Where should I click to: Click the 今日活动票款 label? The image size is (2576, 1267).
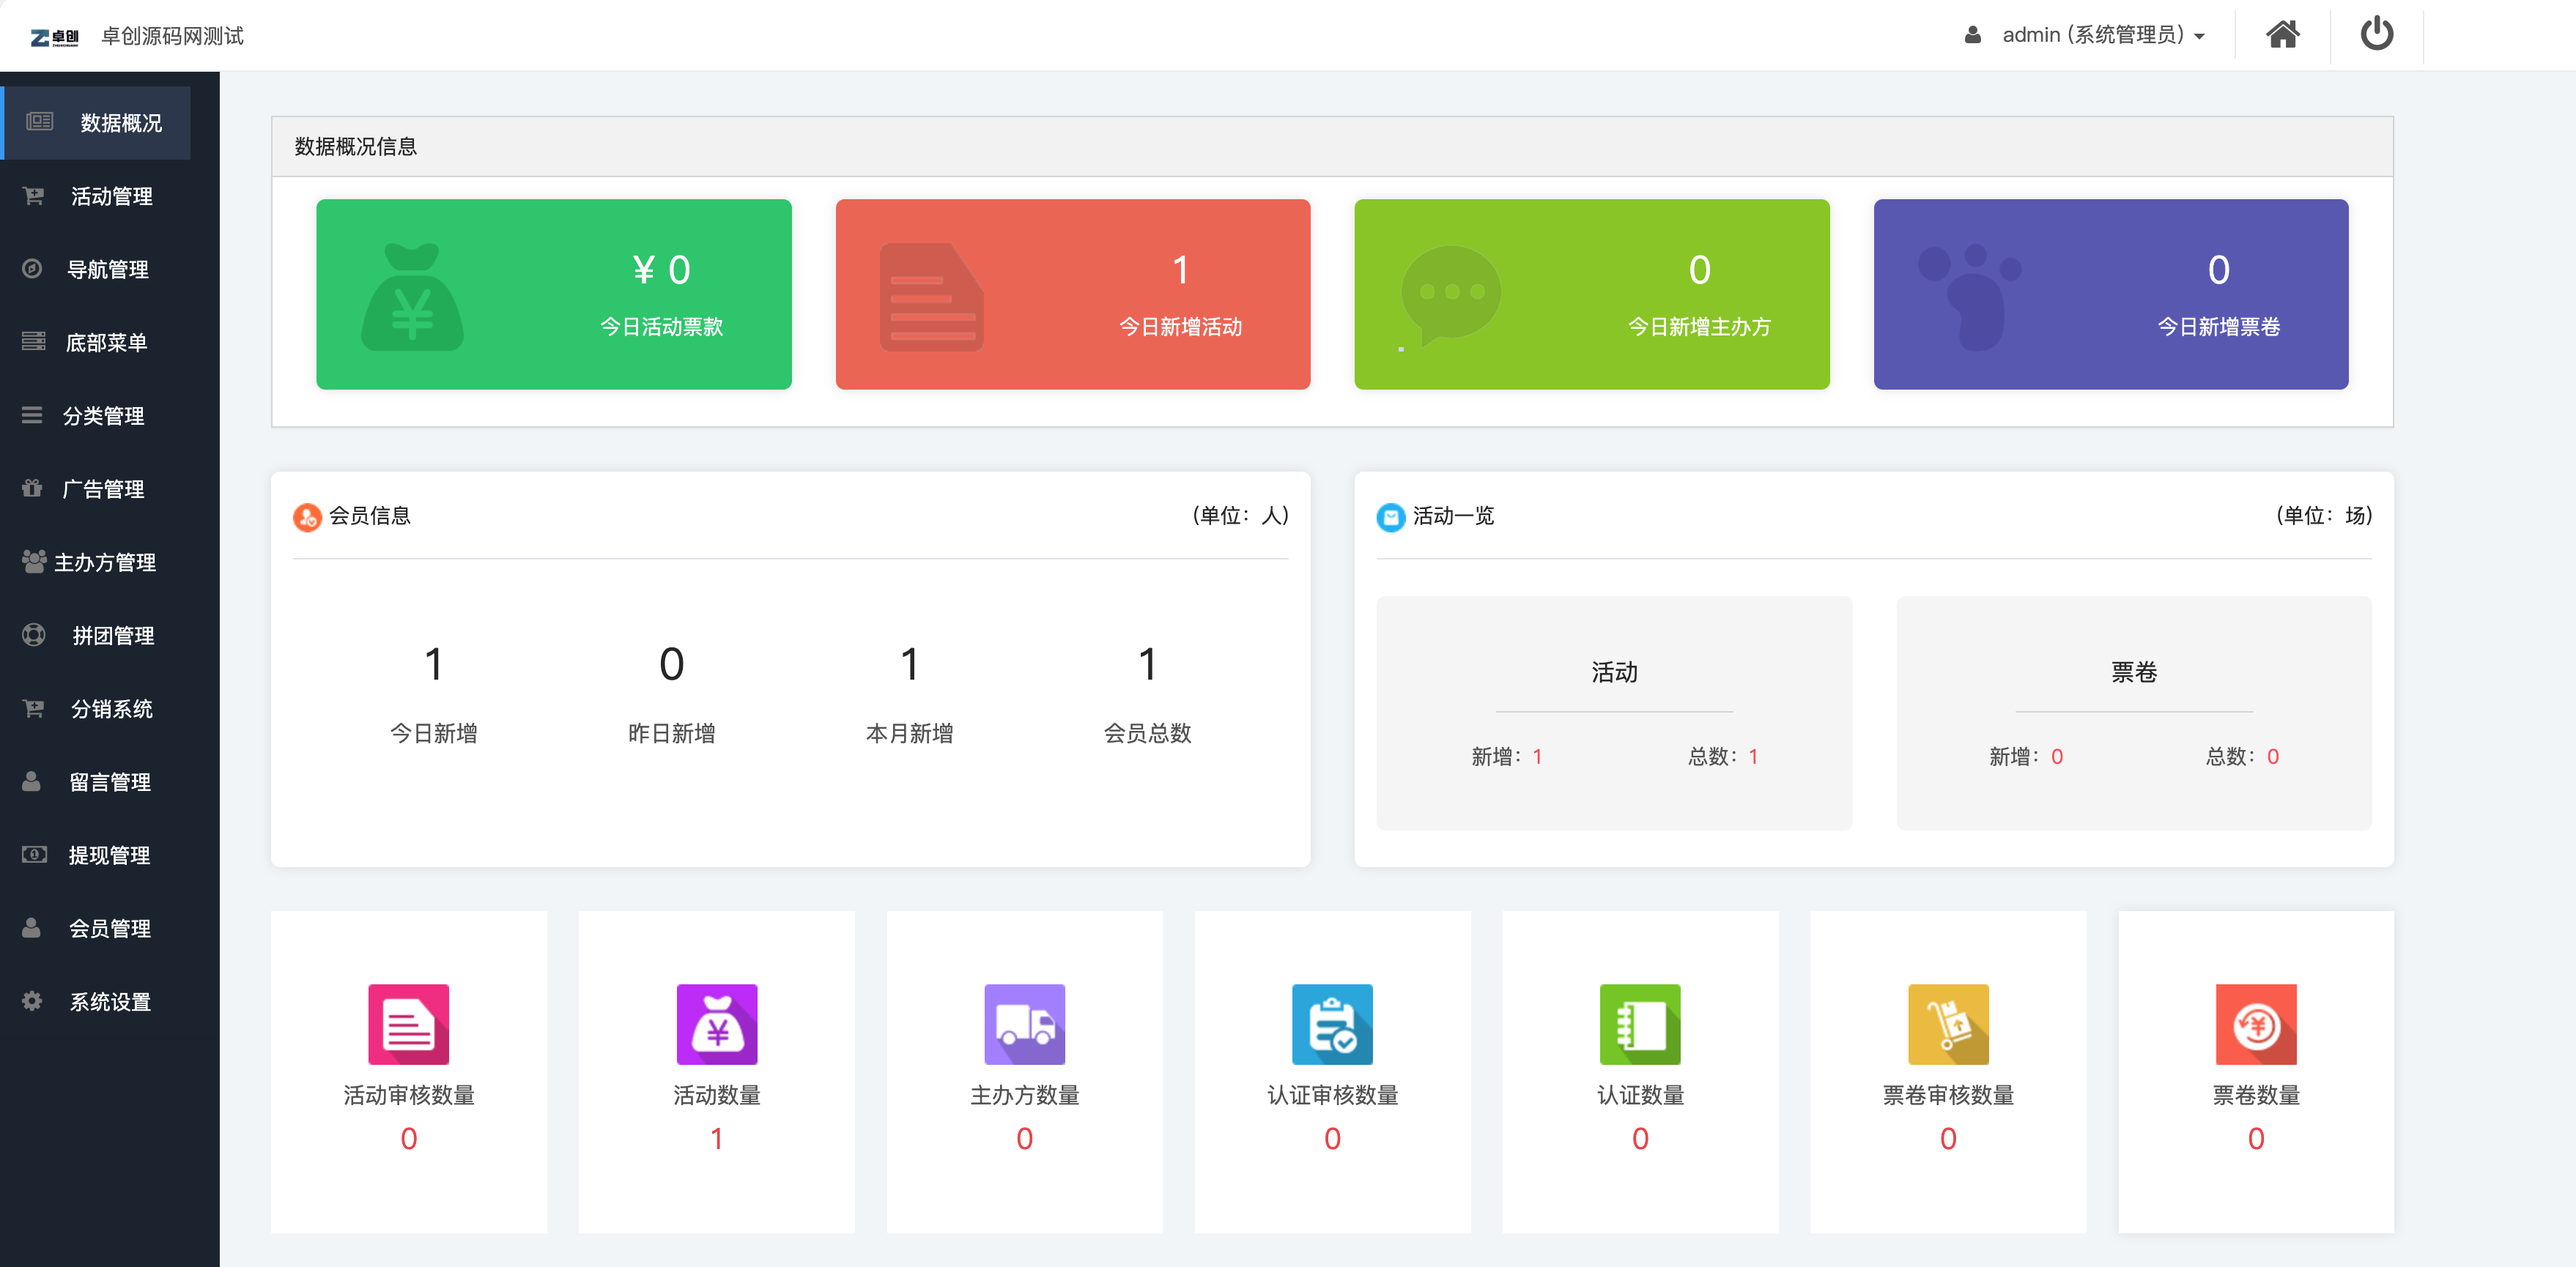point(661,327)
